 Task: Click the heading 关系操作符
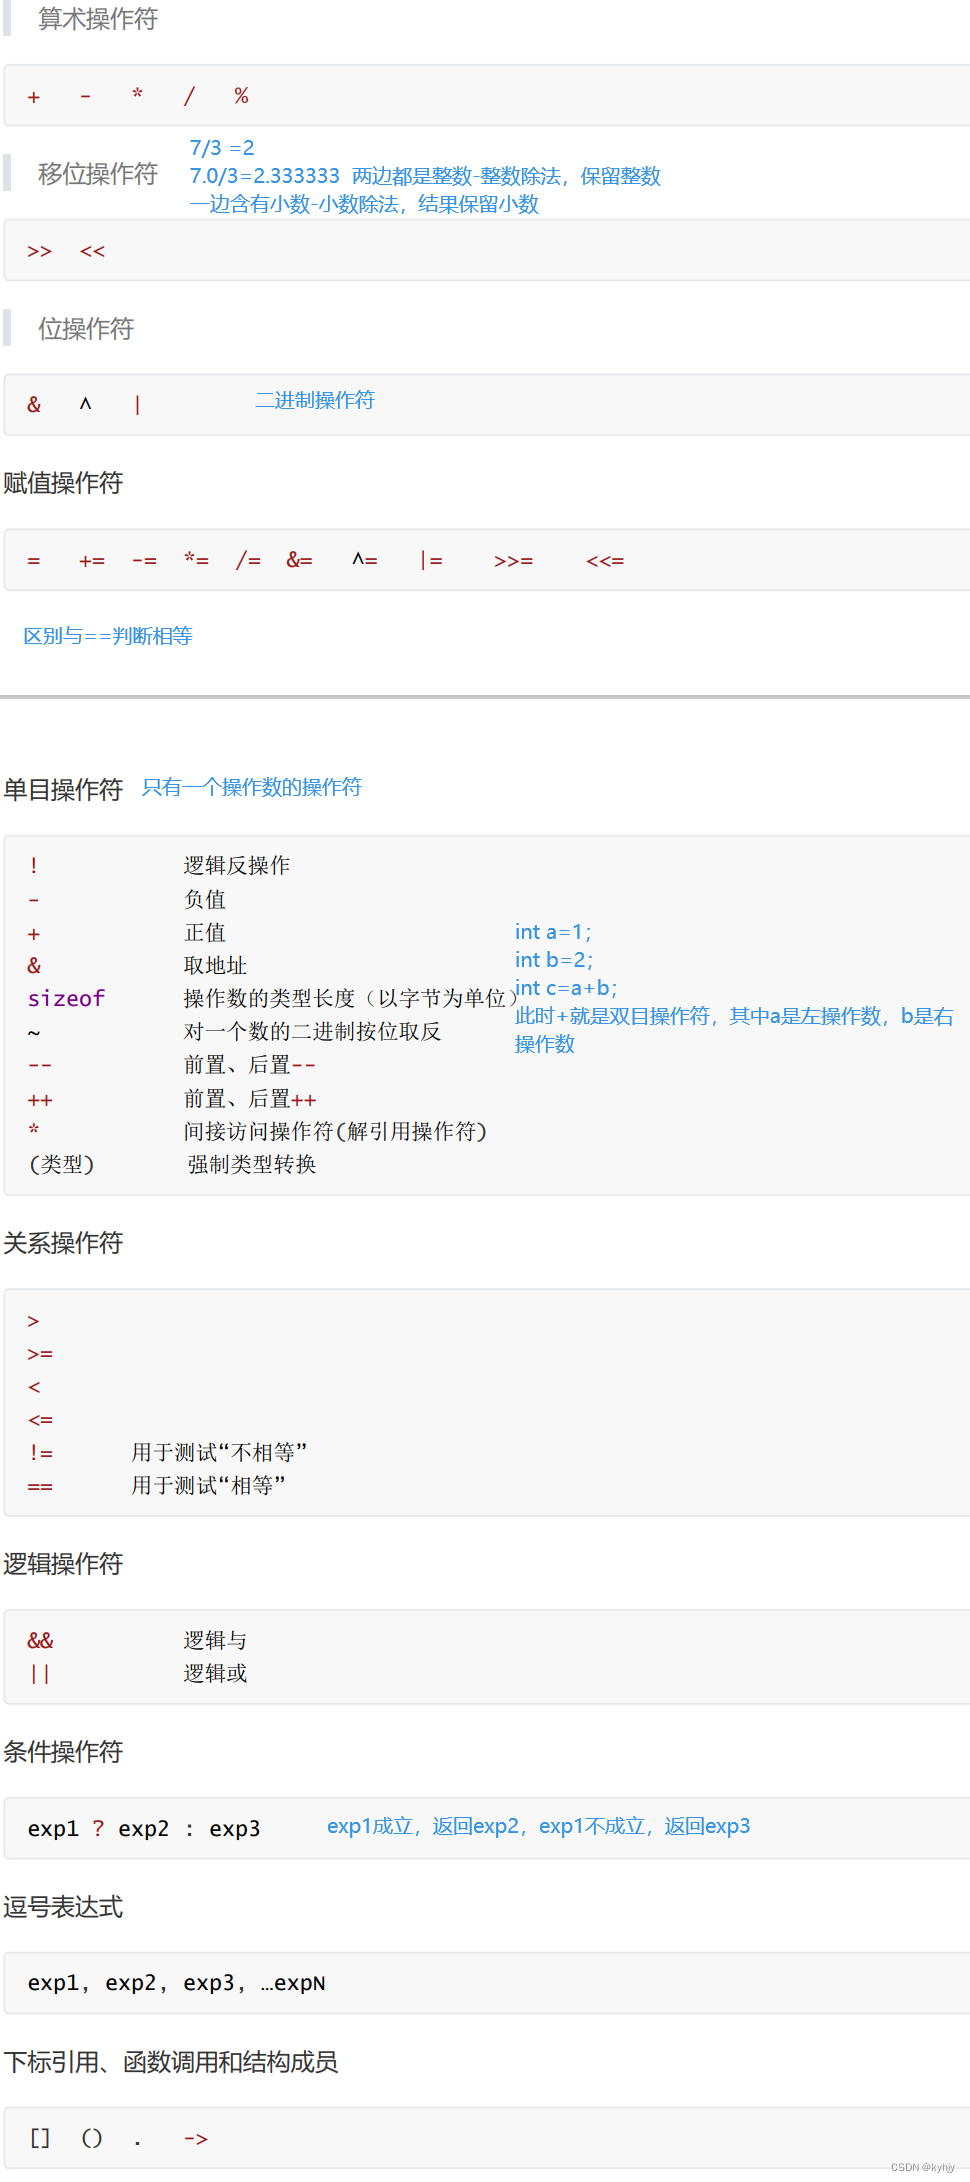click(x=63, y=1243)
